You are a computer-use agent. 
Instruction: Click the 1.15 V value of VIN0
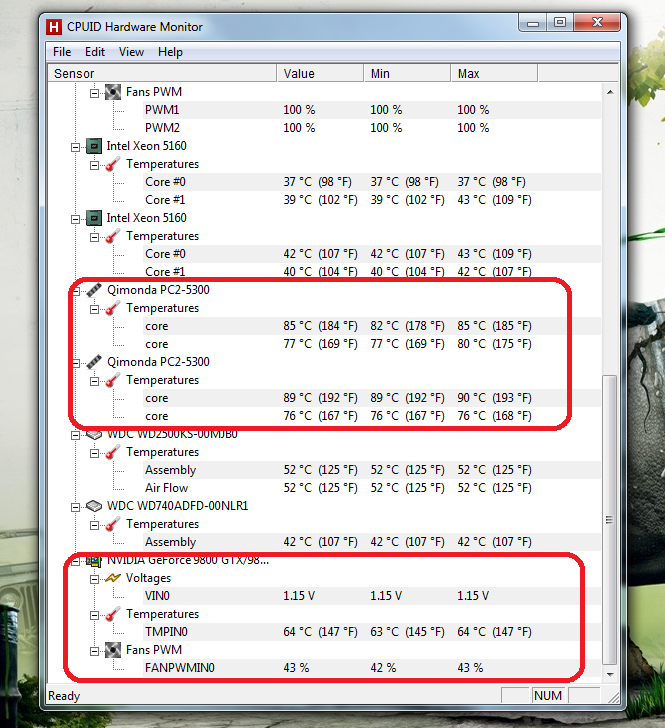299,596
